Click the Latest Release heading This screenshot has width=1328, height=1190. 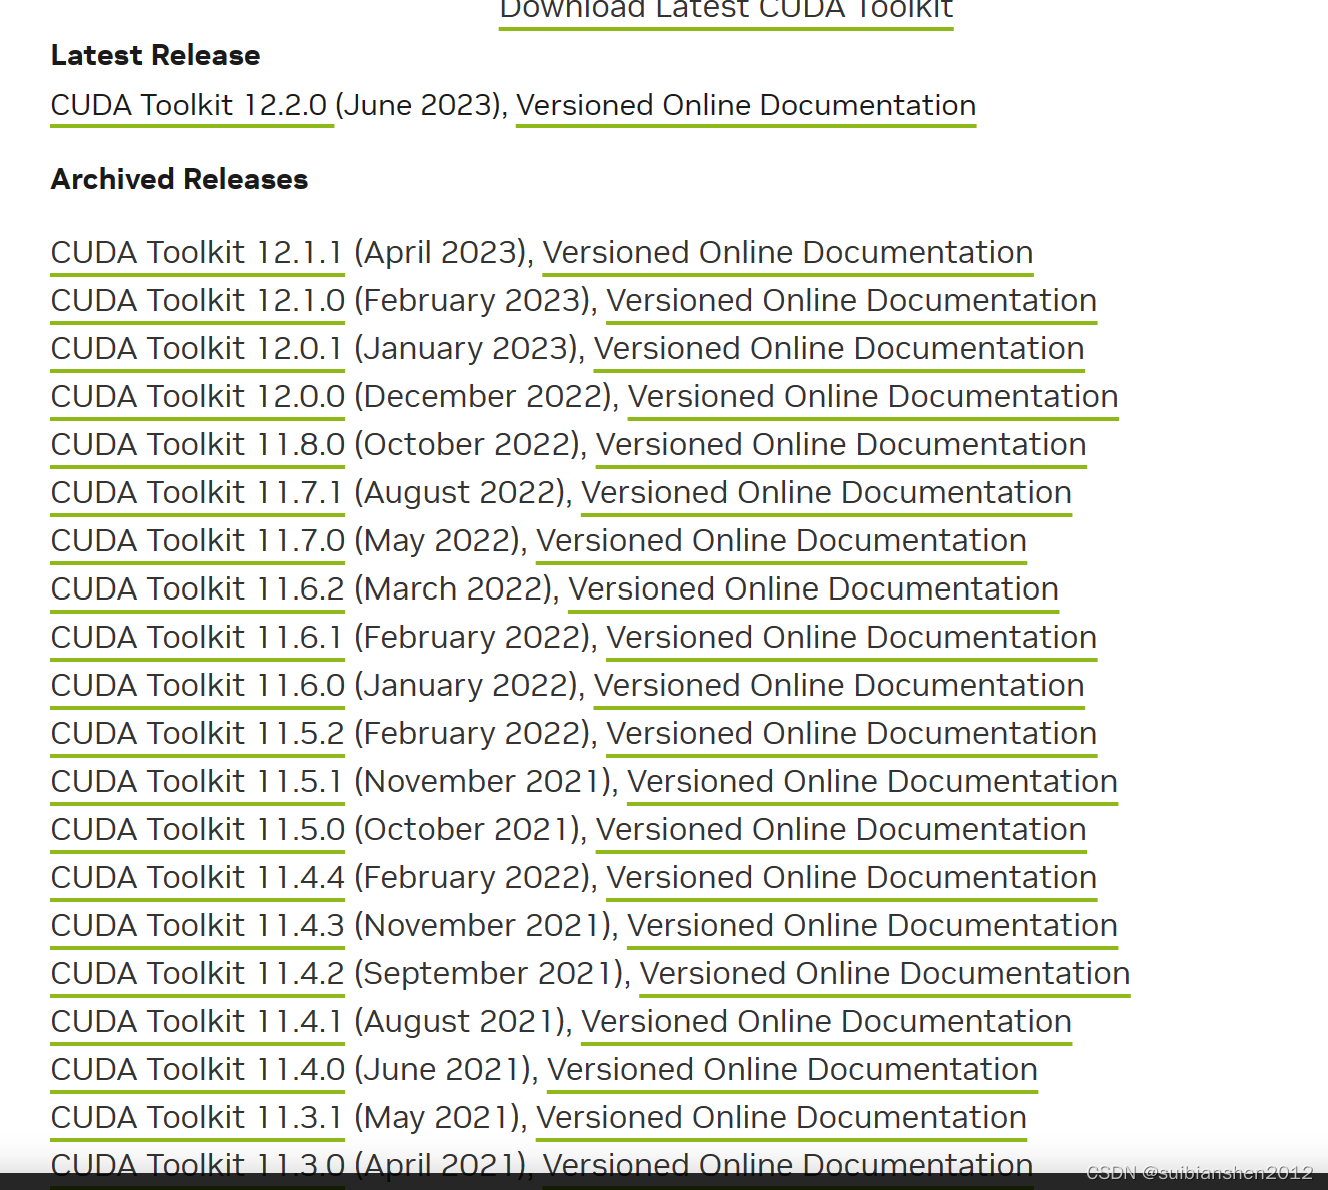[x=155, y=55]
